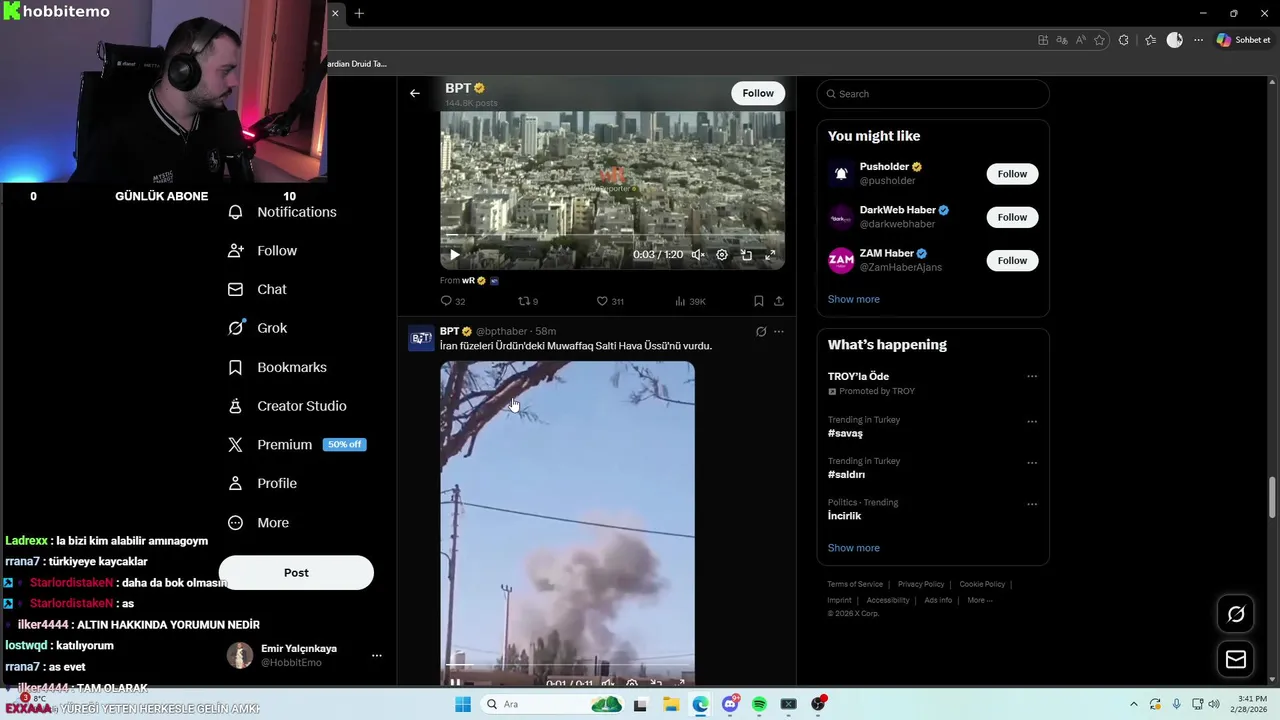The width and height of the screenshot is (1280, 720).
Task: Seek on the first video's progress bar
Action: click(612, 237)
